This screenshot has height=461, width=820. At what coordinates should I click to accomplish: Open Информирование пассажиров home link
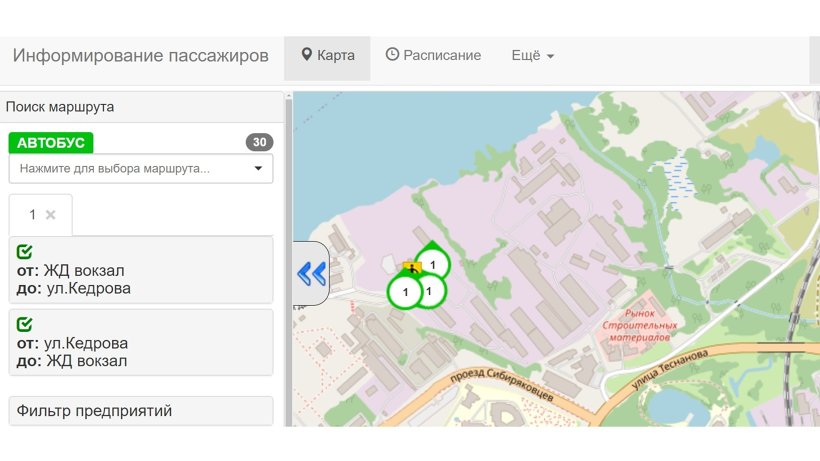141,55
